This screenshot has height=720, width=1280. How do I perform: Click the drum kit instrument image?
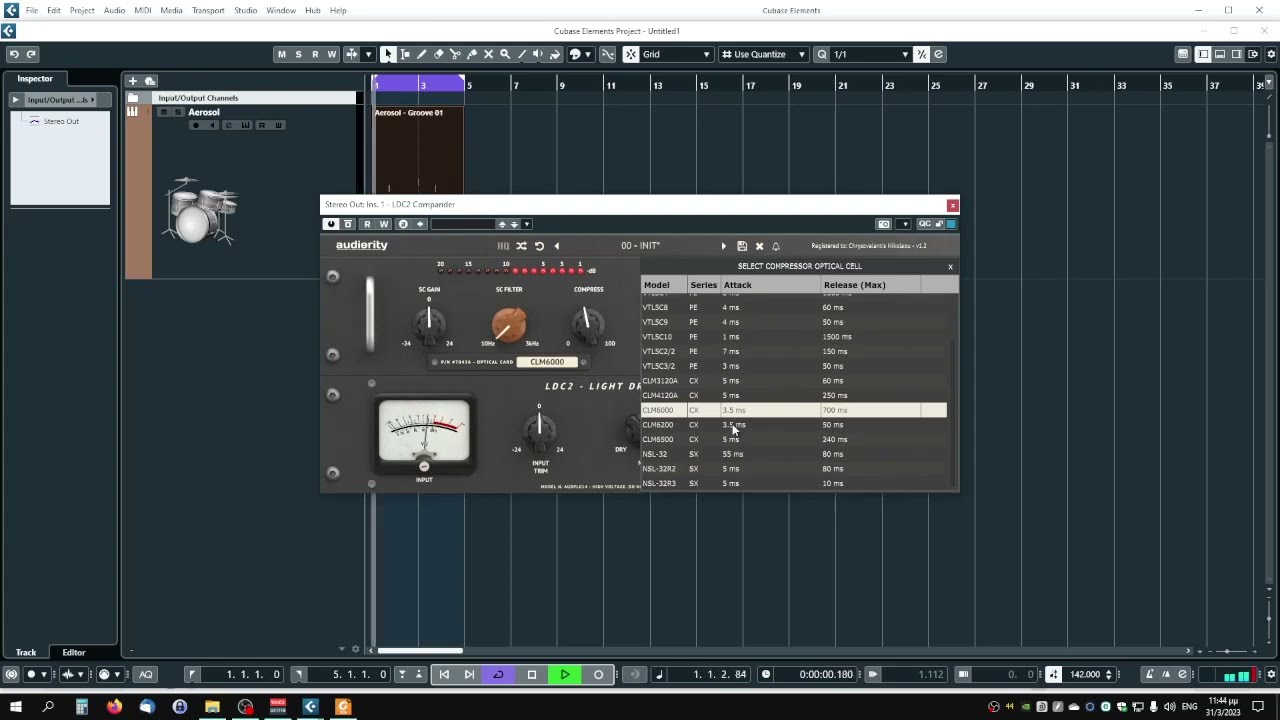(x=201, y=212)
